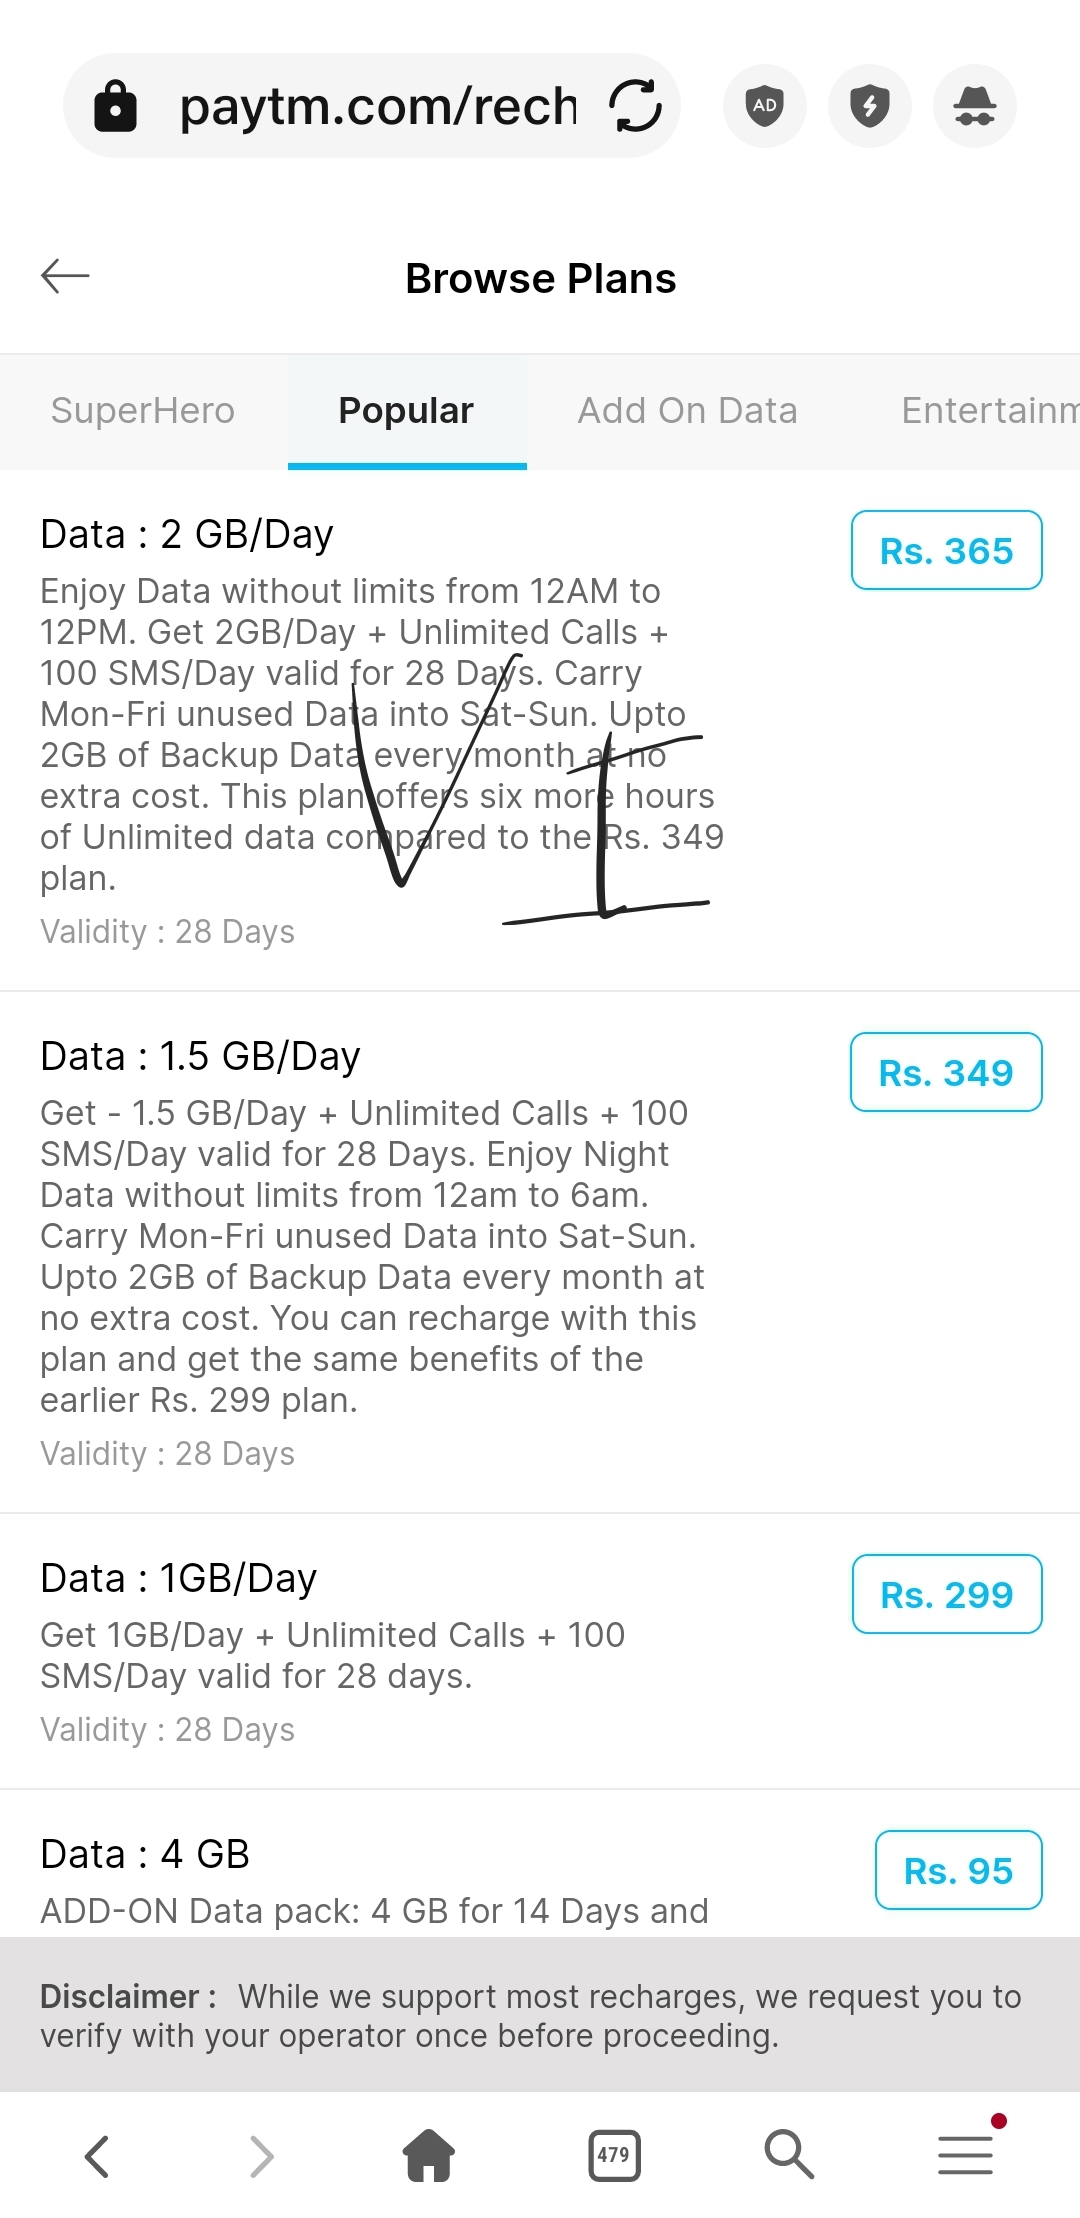Select the Rs. 95 add-on button
The image size is (1080, 2218).
click(x=958, y=1871)
